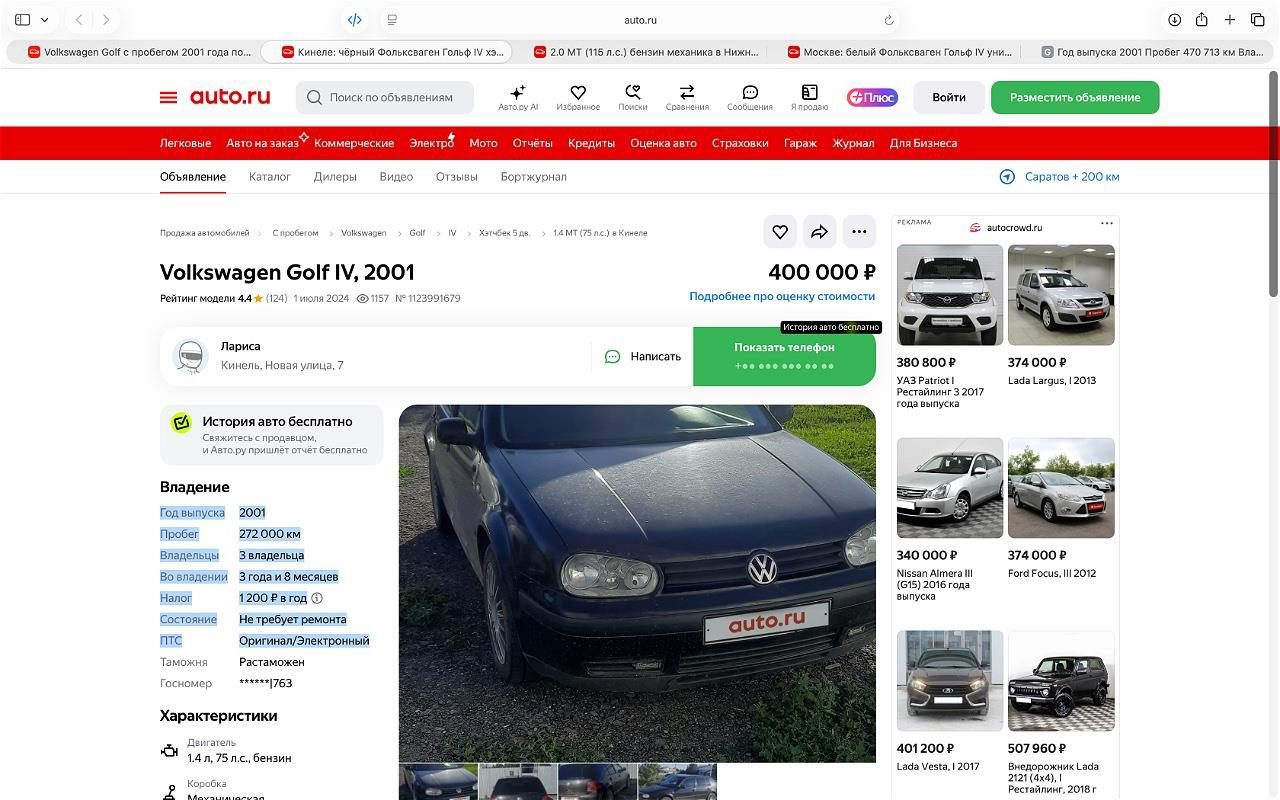Open Подробнее про оценку стоимости link
The width and height of the screenshot is (1280, 800).
[x=782, y=296]
